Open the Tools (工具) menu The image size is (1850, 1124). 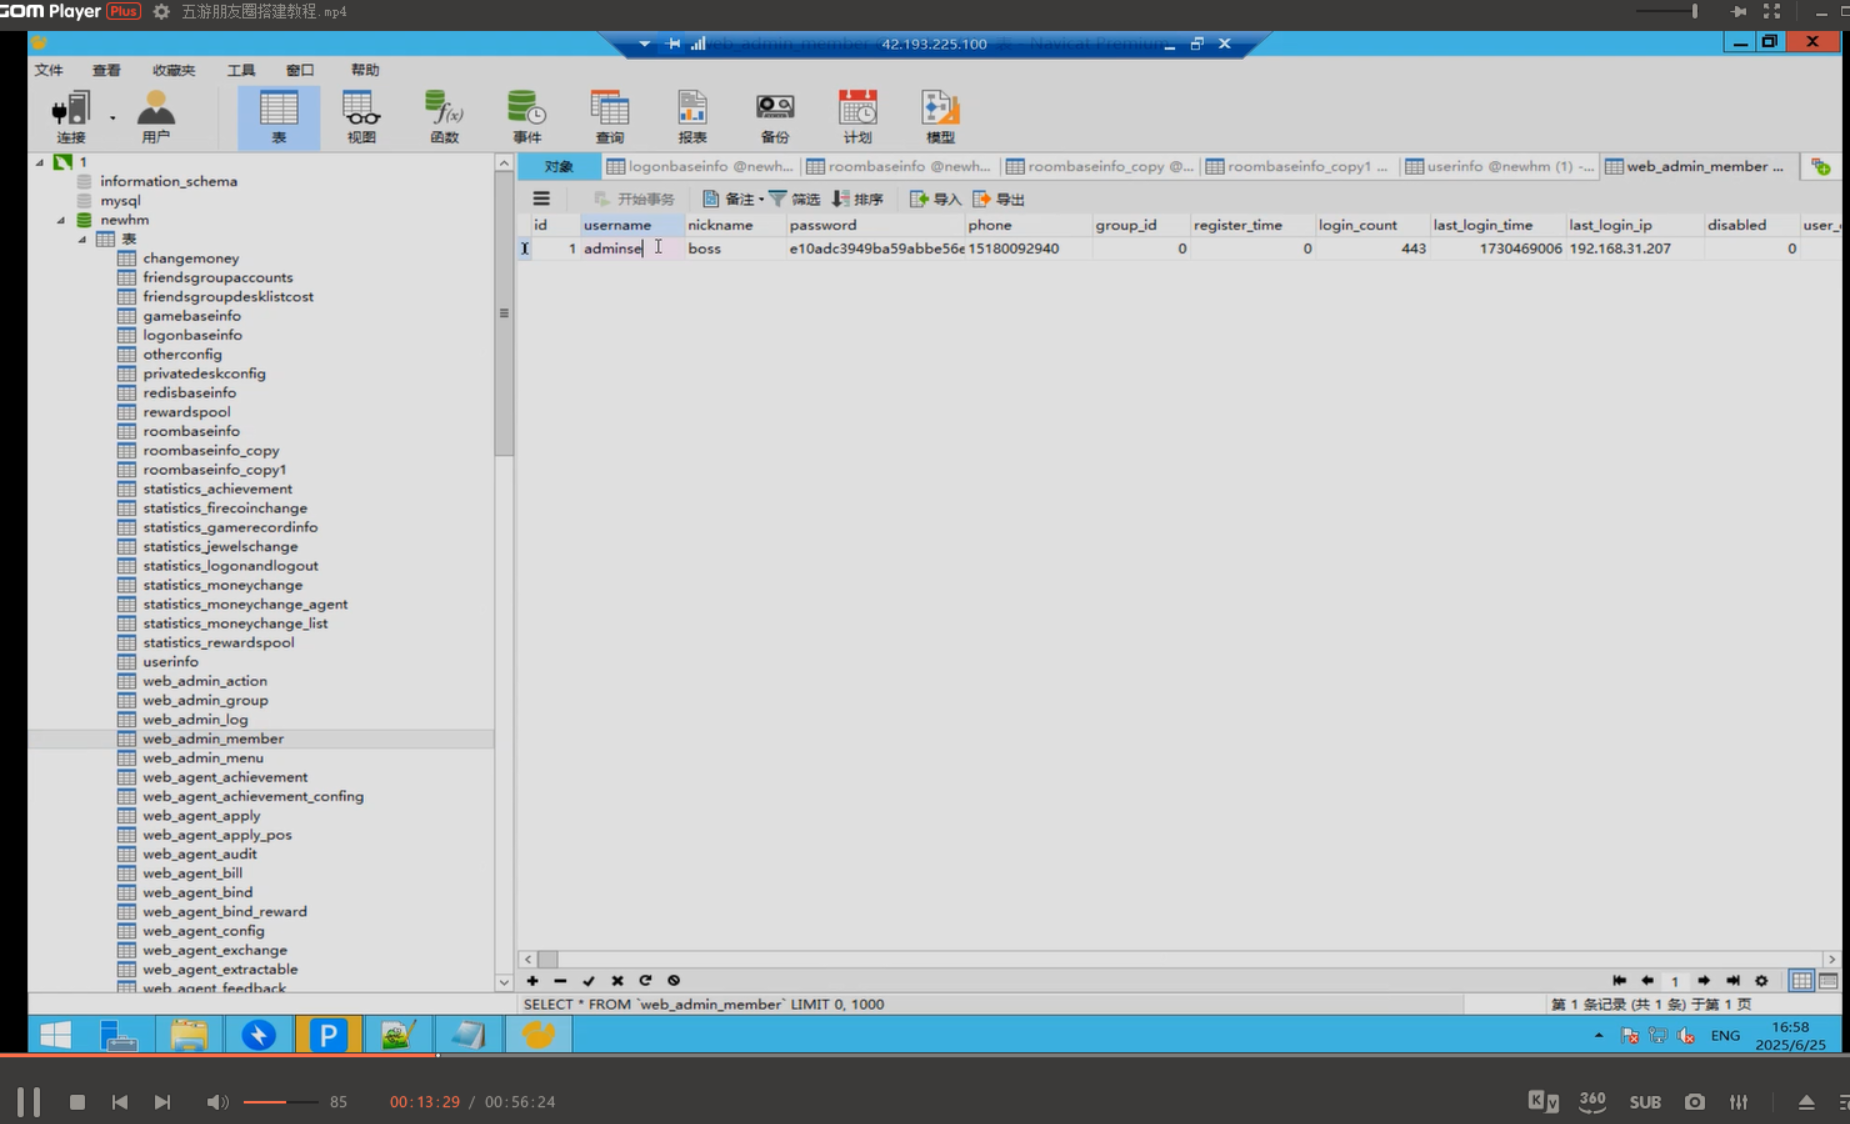[x=241, y=70]
